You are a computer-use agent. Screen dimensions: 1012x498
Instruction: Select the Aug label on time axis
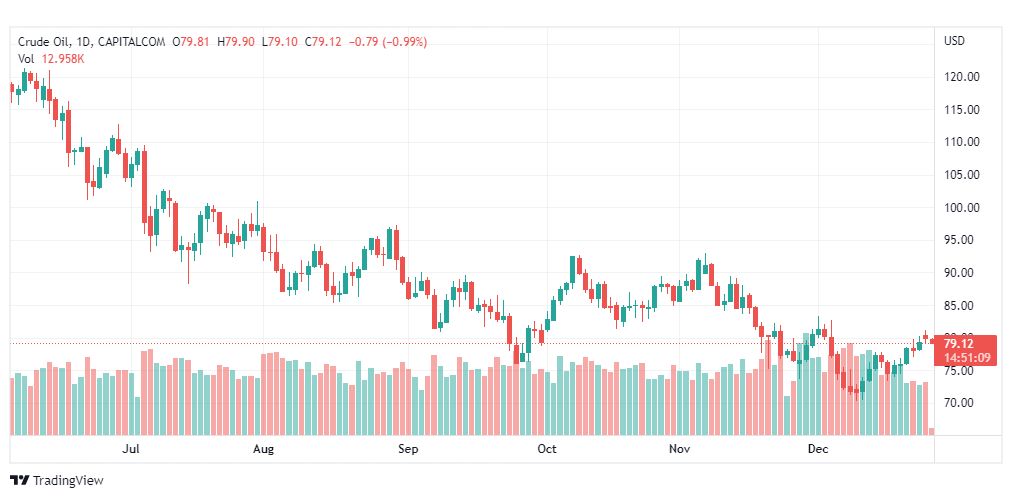(263, 450)
